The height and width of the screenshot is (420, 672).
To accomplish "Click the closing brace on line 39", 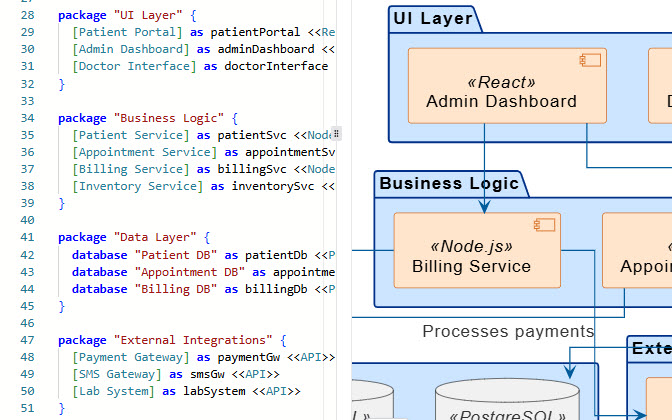I will point(62,203).
